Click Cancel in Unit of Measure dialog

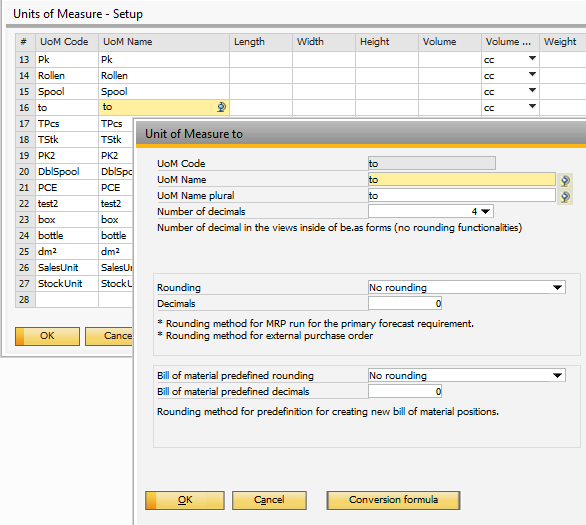269,500
